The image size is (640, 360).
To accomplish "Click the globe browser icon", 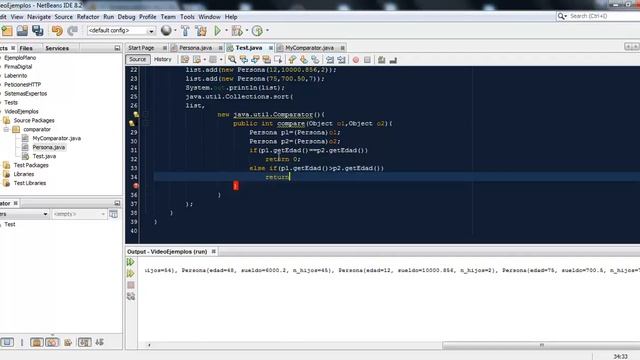I will point(166,30).
